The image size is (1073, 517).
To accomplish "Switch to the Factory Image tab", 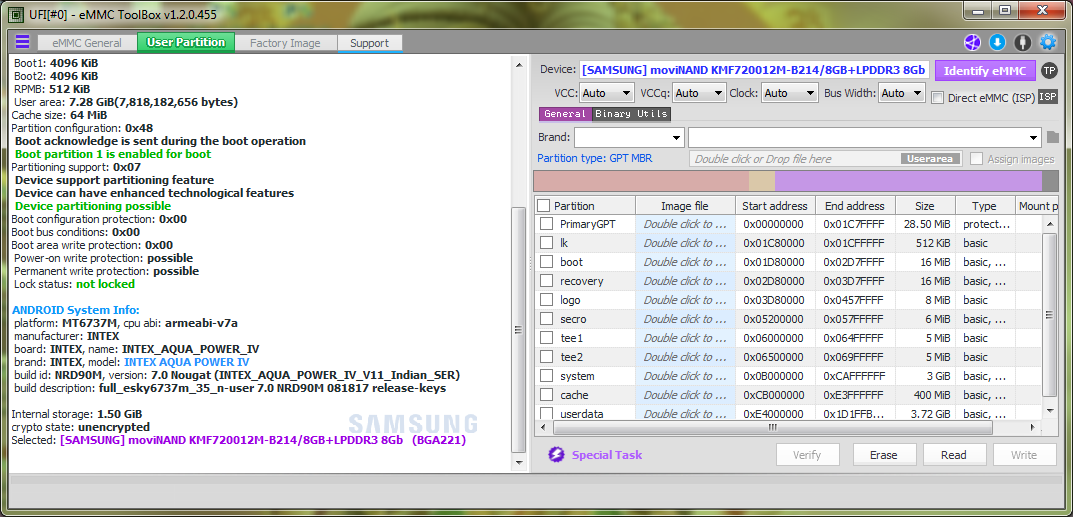I will 285,43.
